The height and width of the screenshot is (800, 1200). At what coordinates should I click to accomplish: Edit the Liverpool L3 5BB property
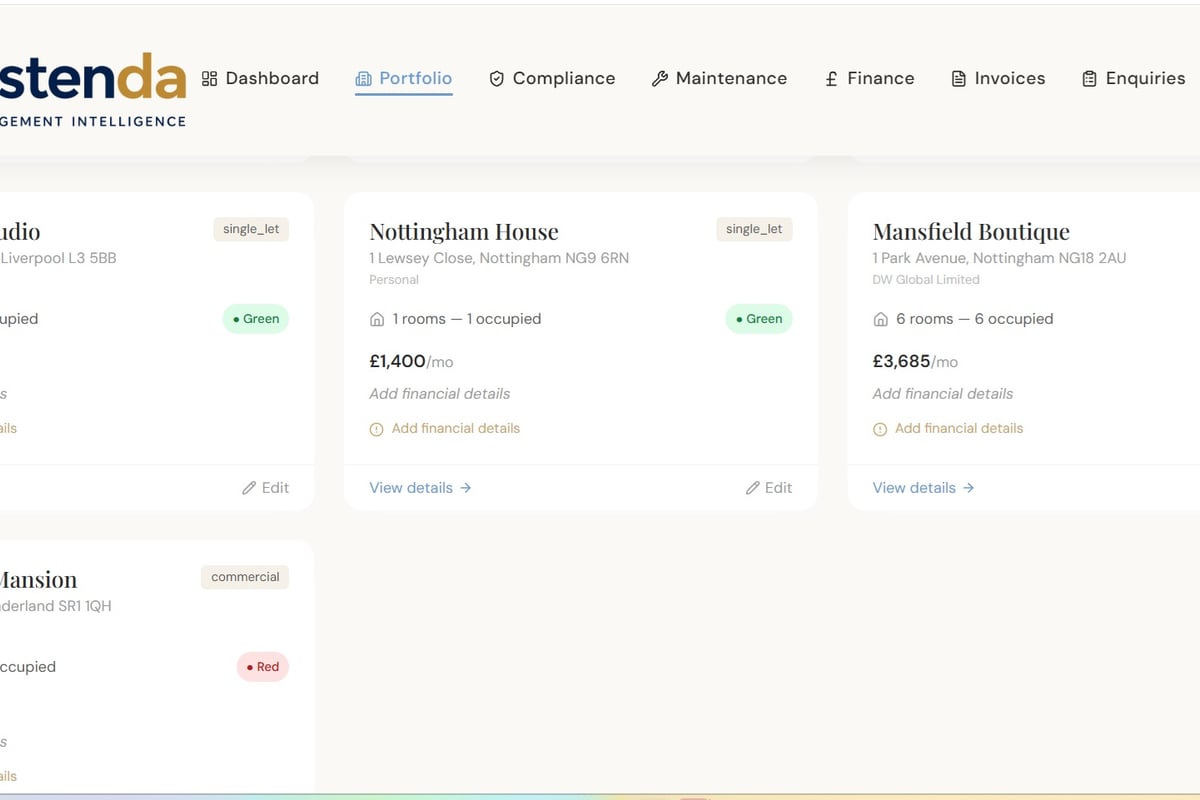[266, 488]
